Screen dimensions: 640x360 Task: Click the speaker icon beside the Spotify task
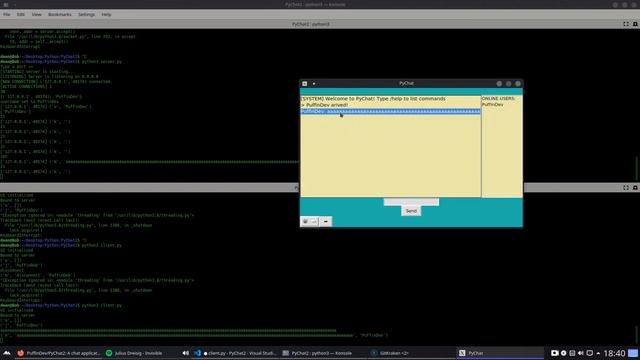tap(185, 353)
